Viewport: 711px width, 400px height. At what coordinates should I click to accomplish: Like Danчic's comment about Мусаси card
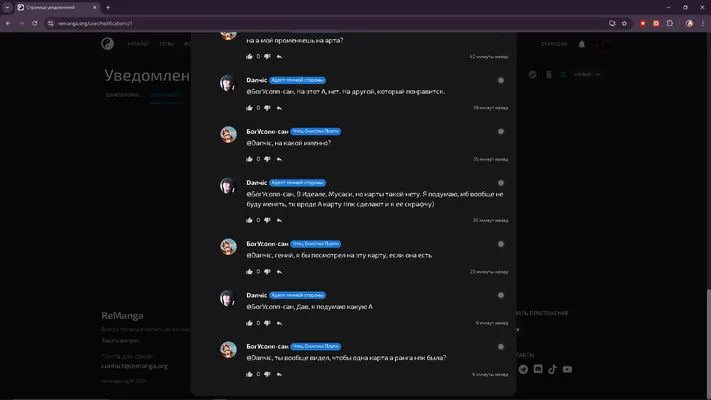click(249, 220)
